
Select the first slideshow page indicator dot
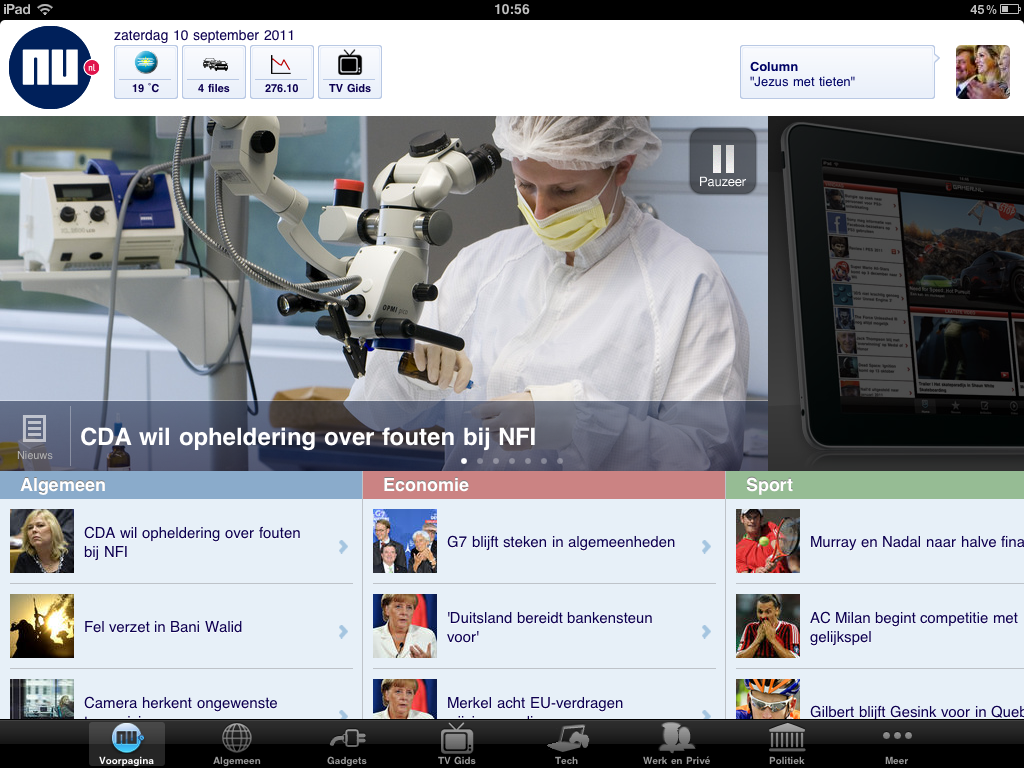464,461
